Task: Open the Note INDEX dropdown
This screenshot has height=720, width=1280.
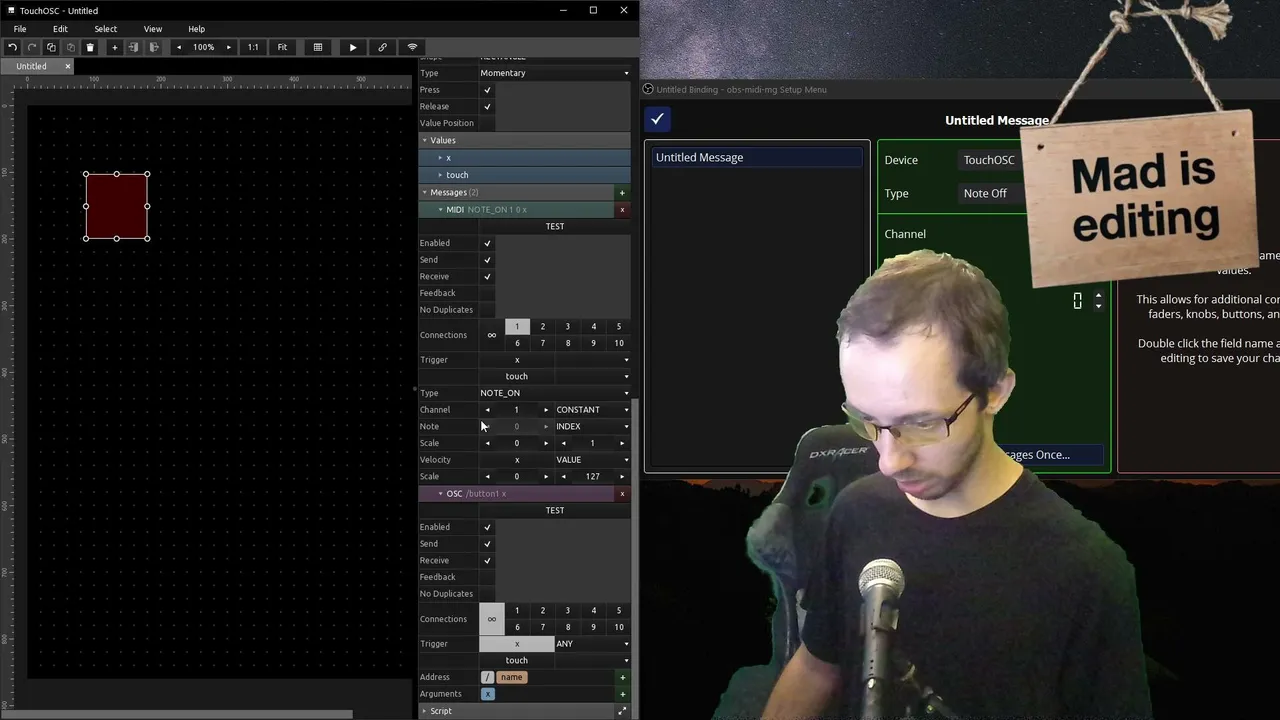Action: 592,427
